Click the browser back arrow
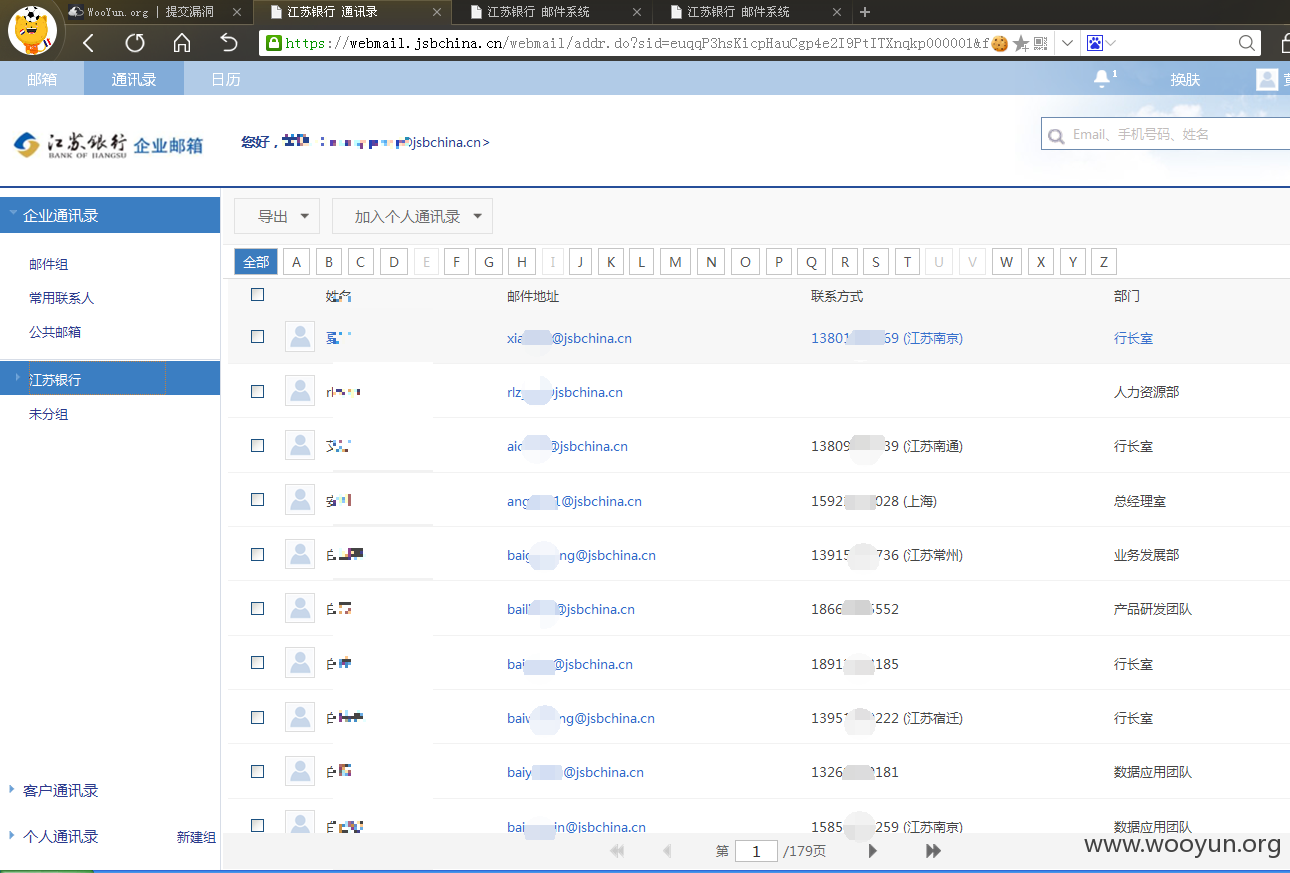Viewport: 1290px width, 873px height. (x=88, y=43)
